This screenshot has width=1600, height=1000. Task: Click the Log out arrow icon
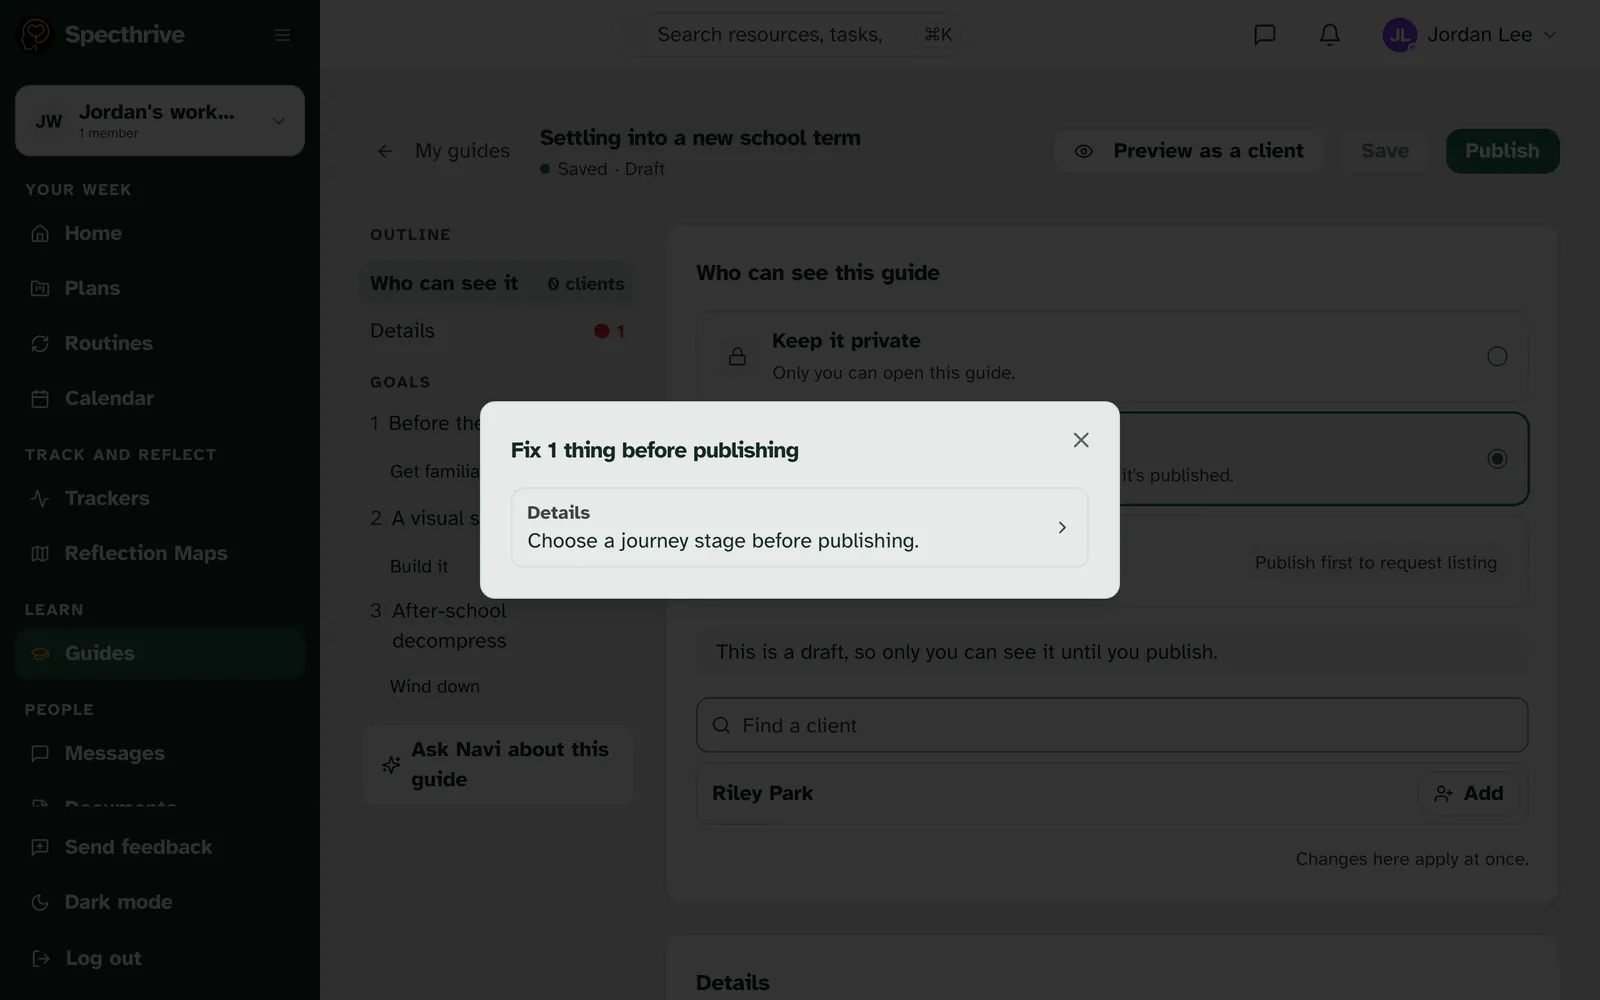click(x=41, y=958)
